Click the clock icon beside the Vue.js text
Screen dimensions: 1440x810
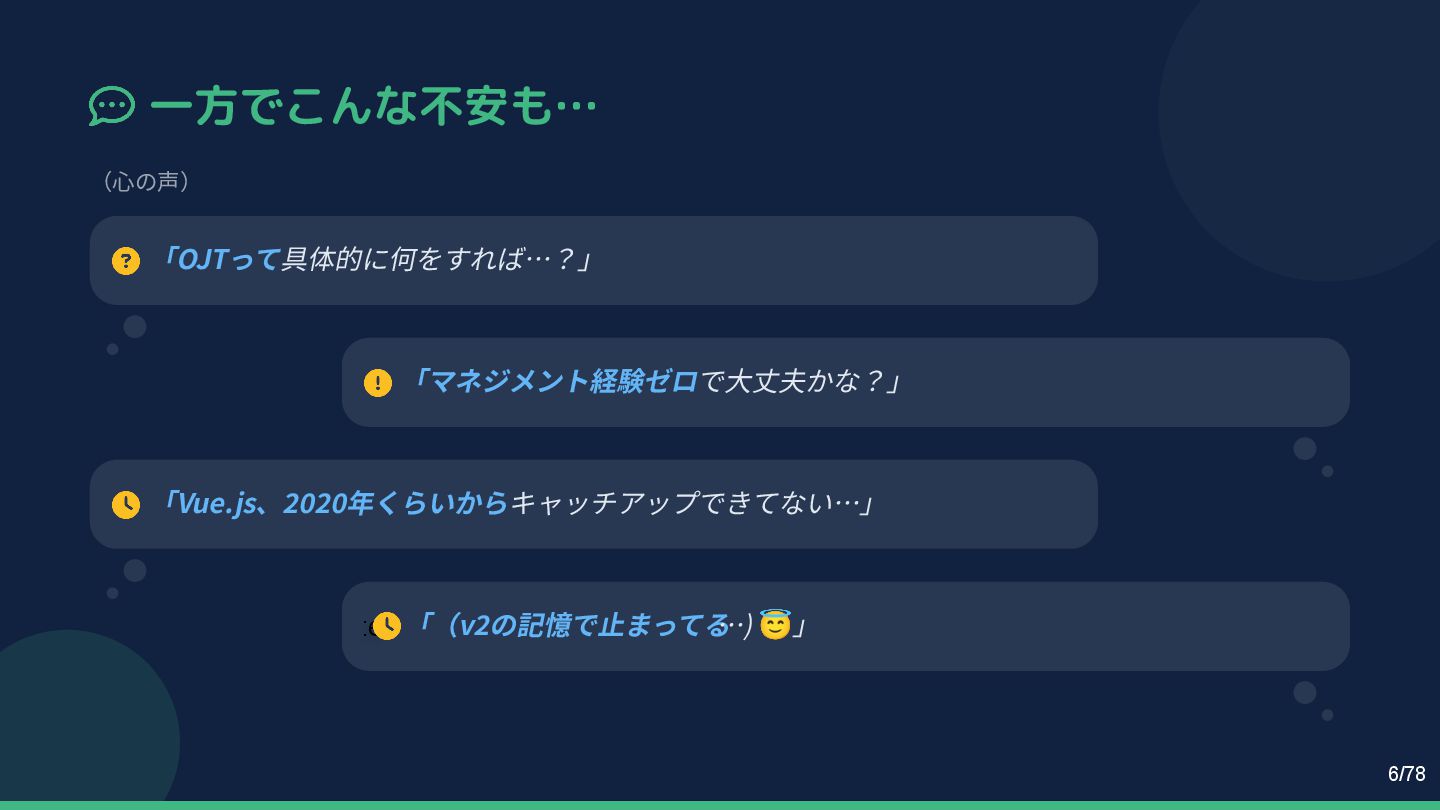click(x=125, y=505)
